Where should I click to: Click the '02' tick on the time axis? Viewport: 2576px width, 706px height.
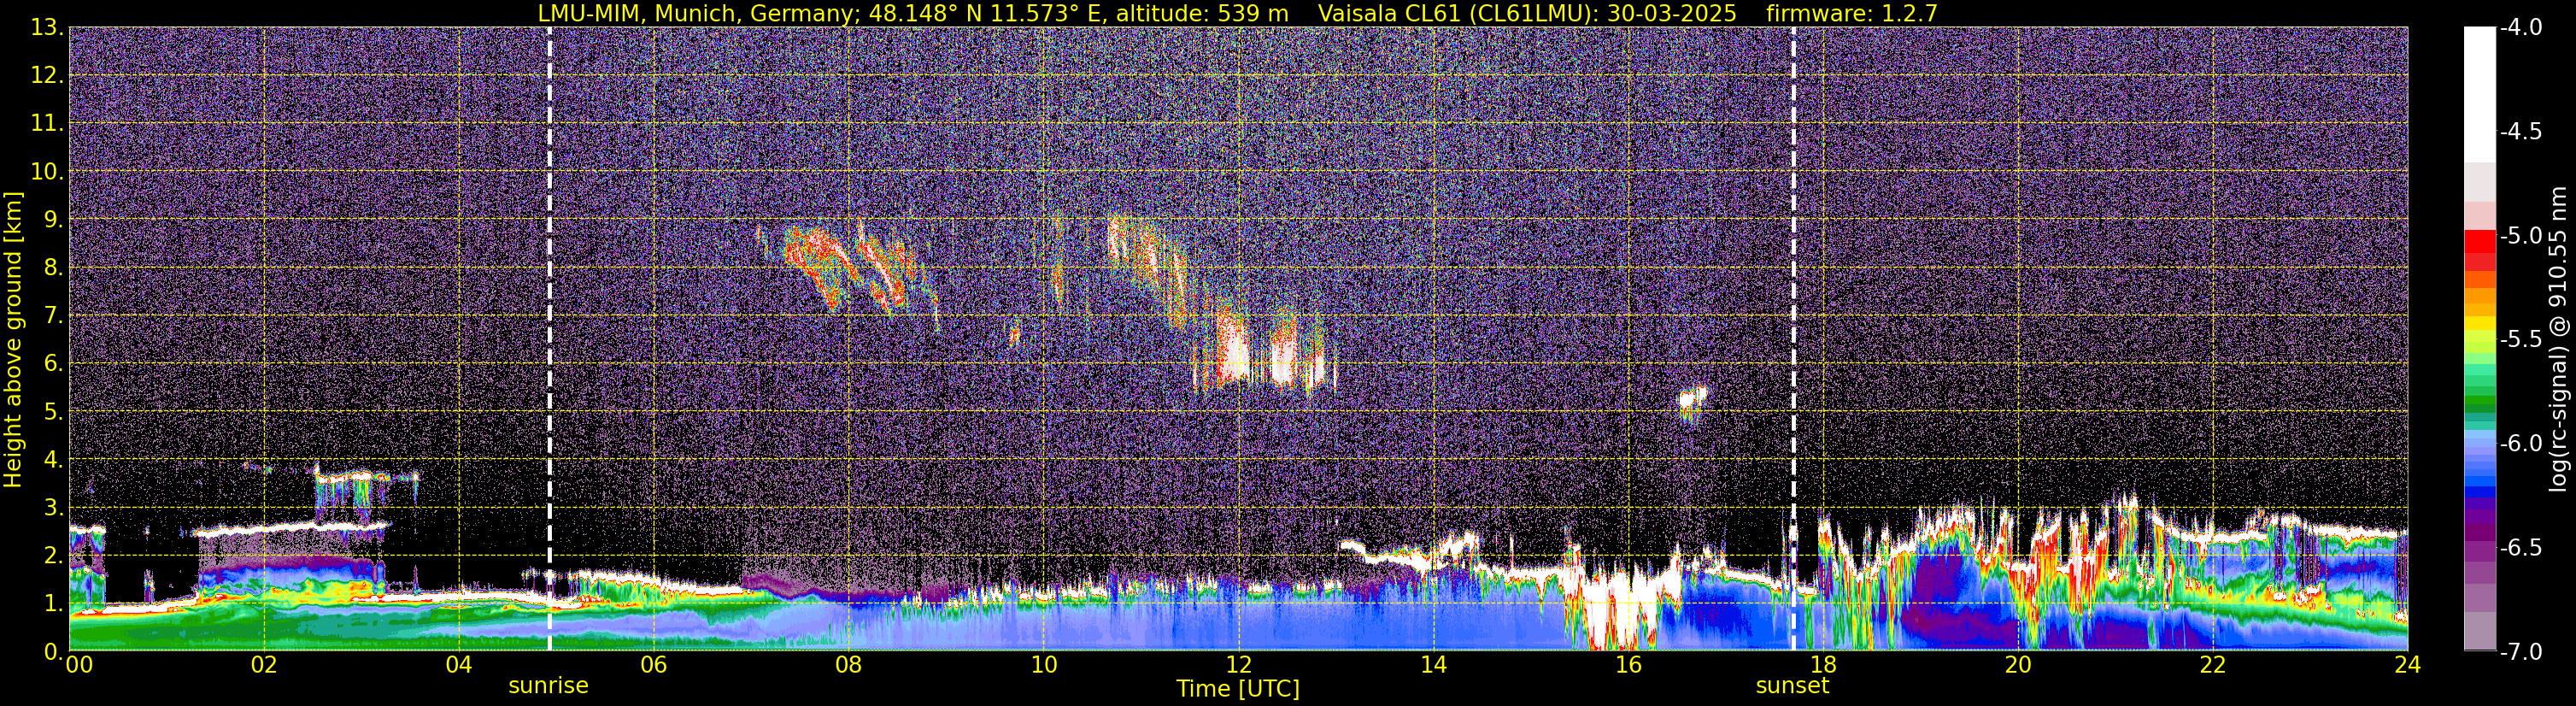coord(263,665)
